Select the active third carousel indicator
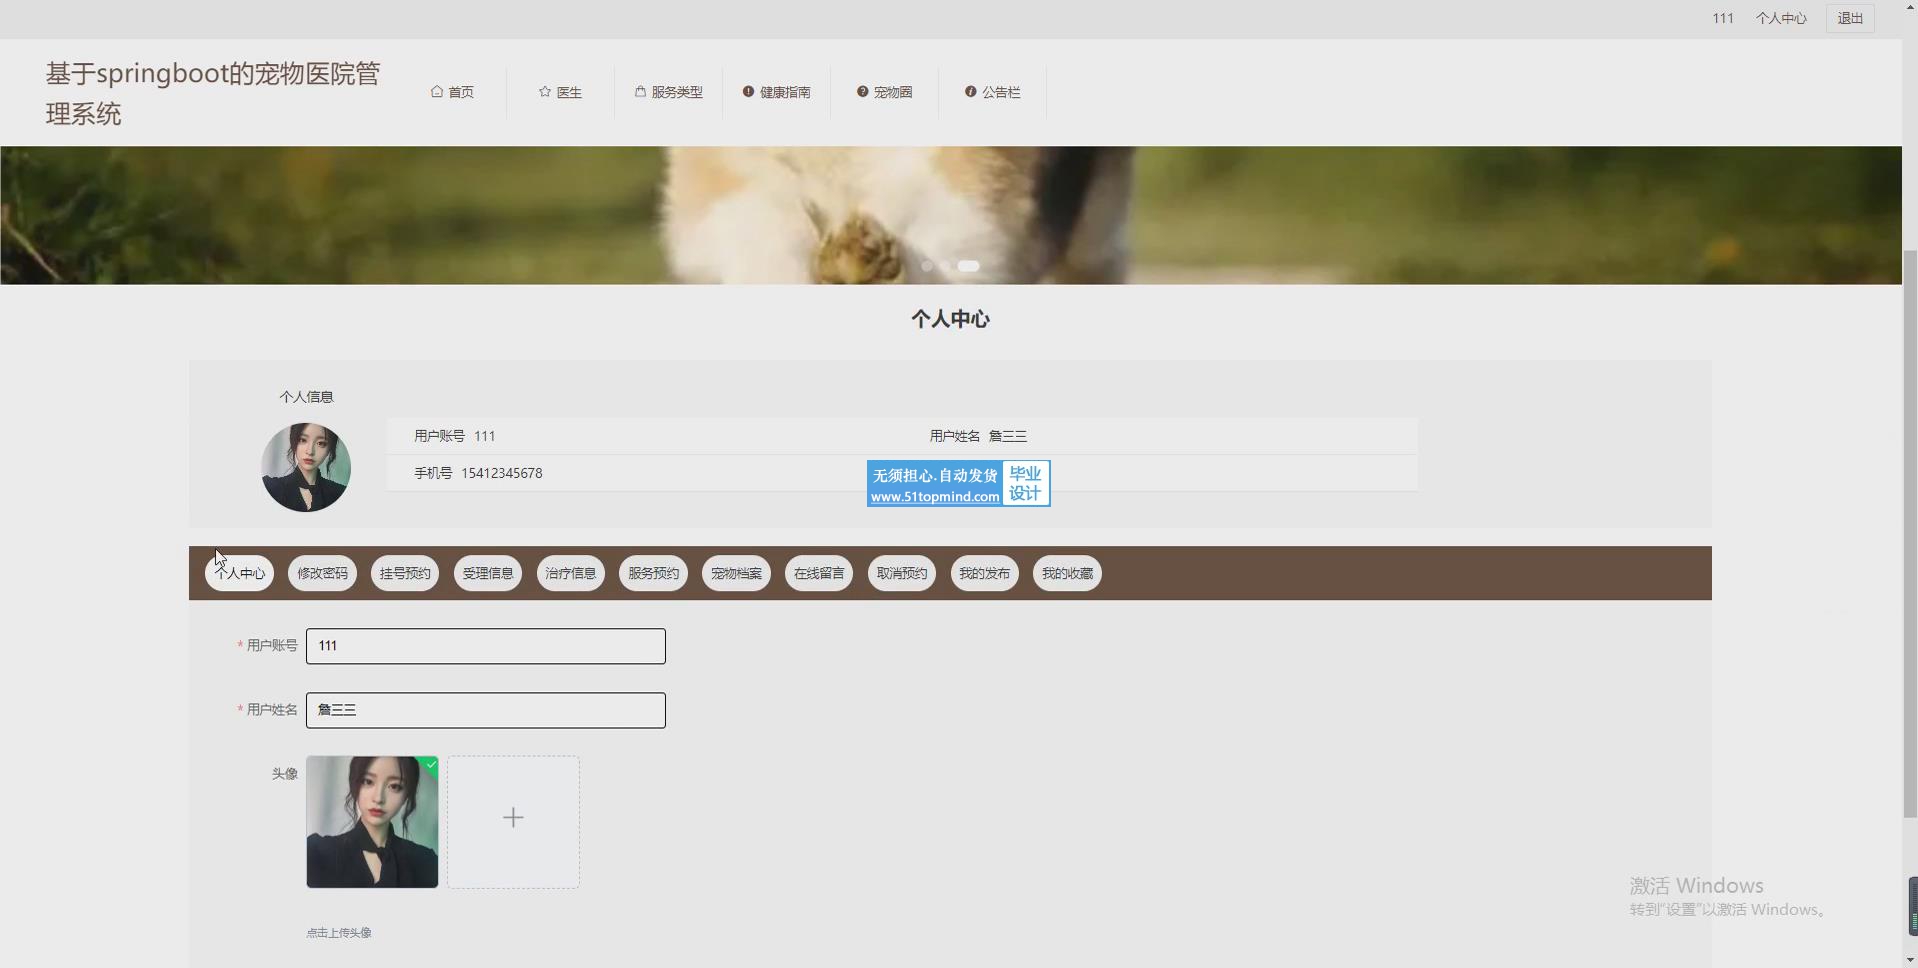This screenshot has height=968, width=1918. point(968,266)
